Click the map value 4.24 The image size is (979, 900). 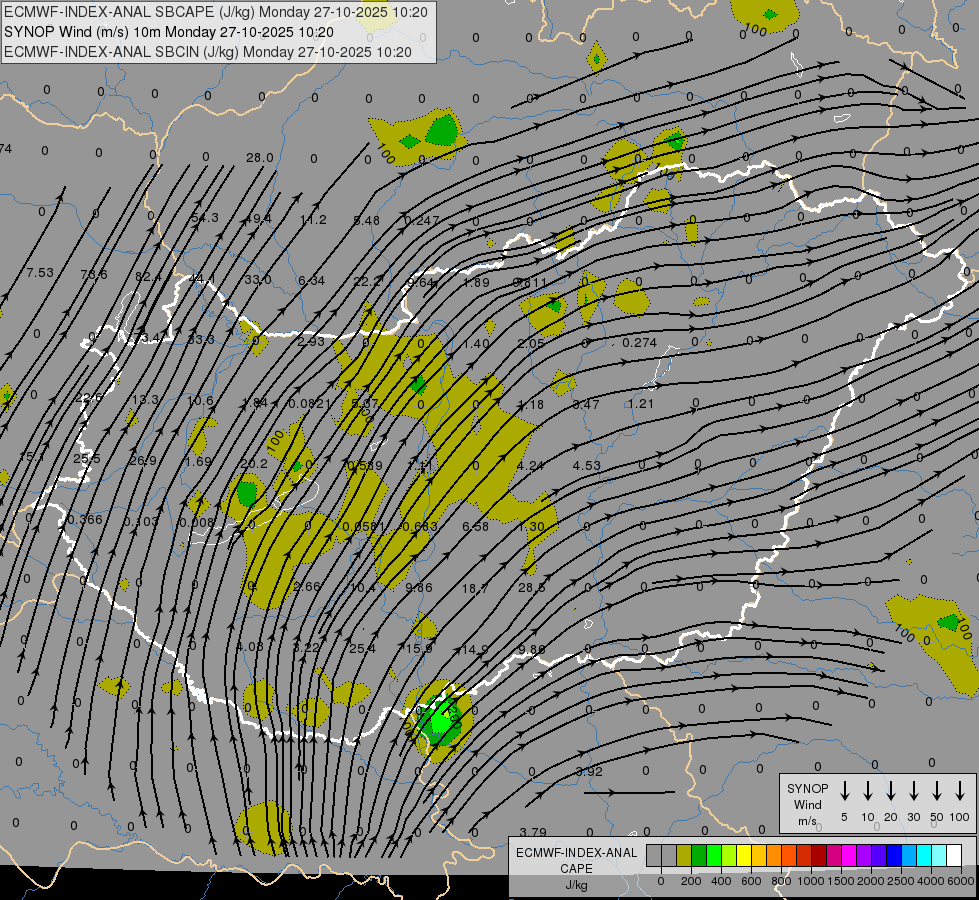coord(531,465)
